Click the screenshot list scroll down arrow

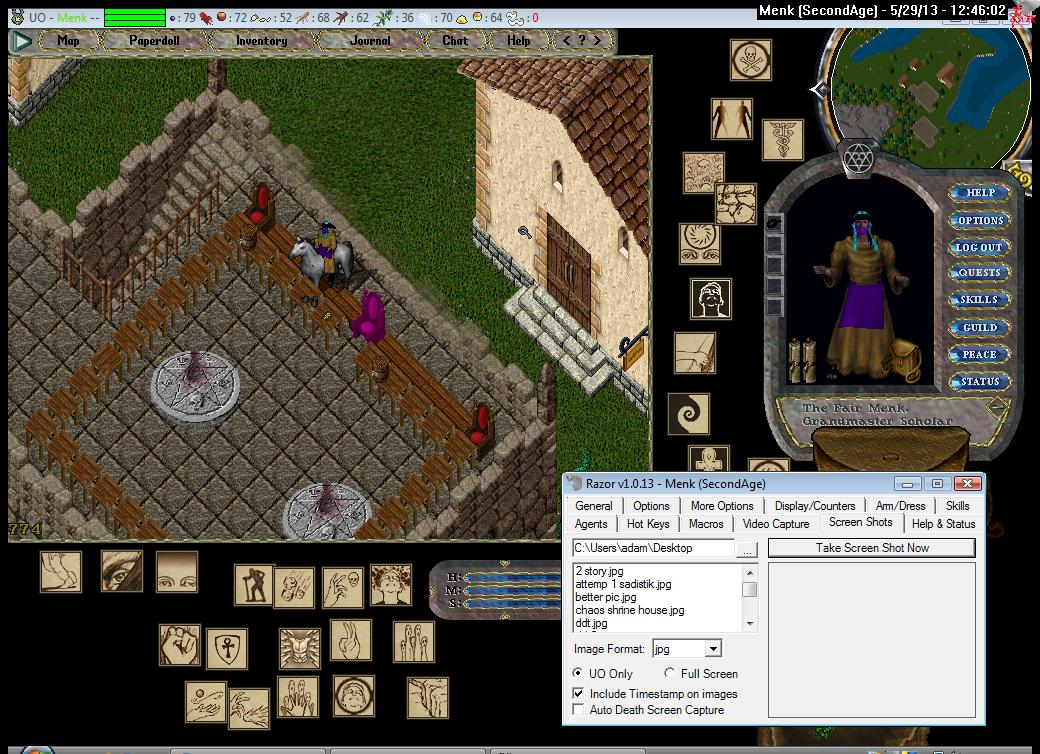pos(749,623)
